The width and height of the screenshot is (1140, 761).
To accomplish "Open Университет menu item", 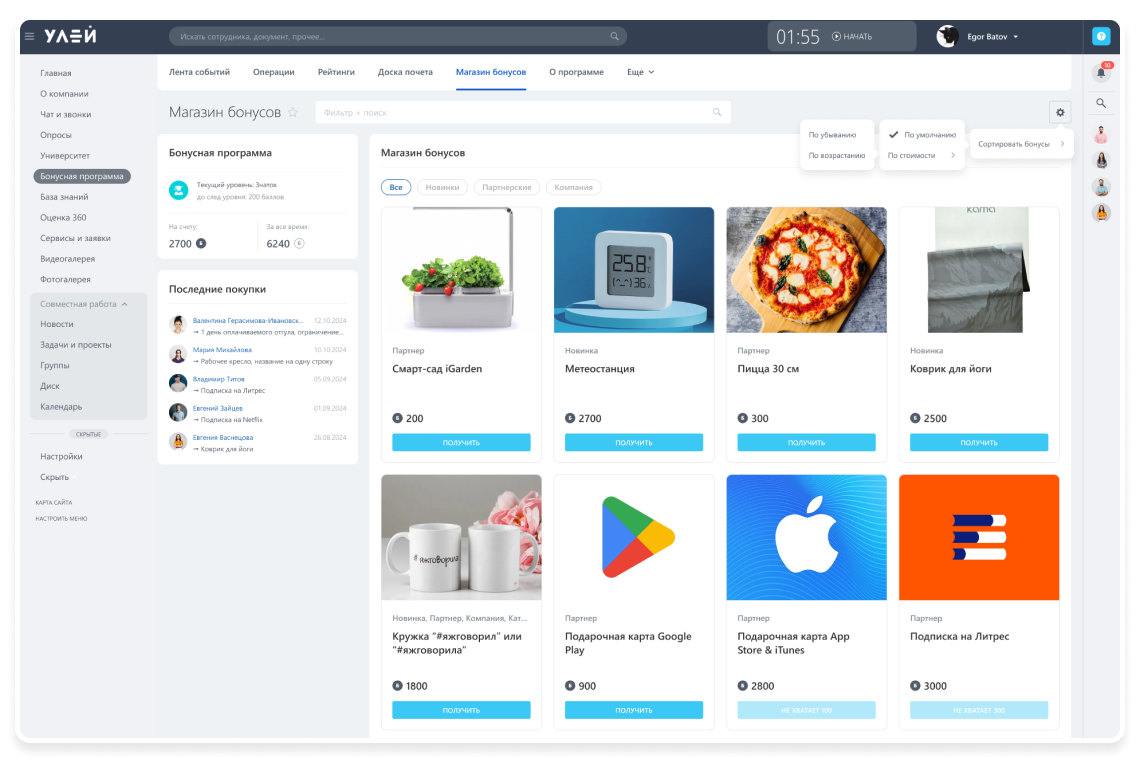I will 65,156.
